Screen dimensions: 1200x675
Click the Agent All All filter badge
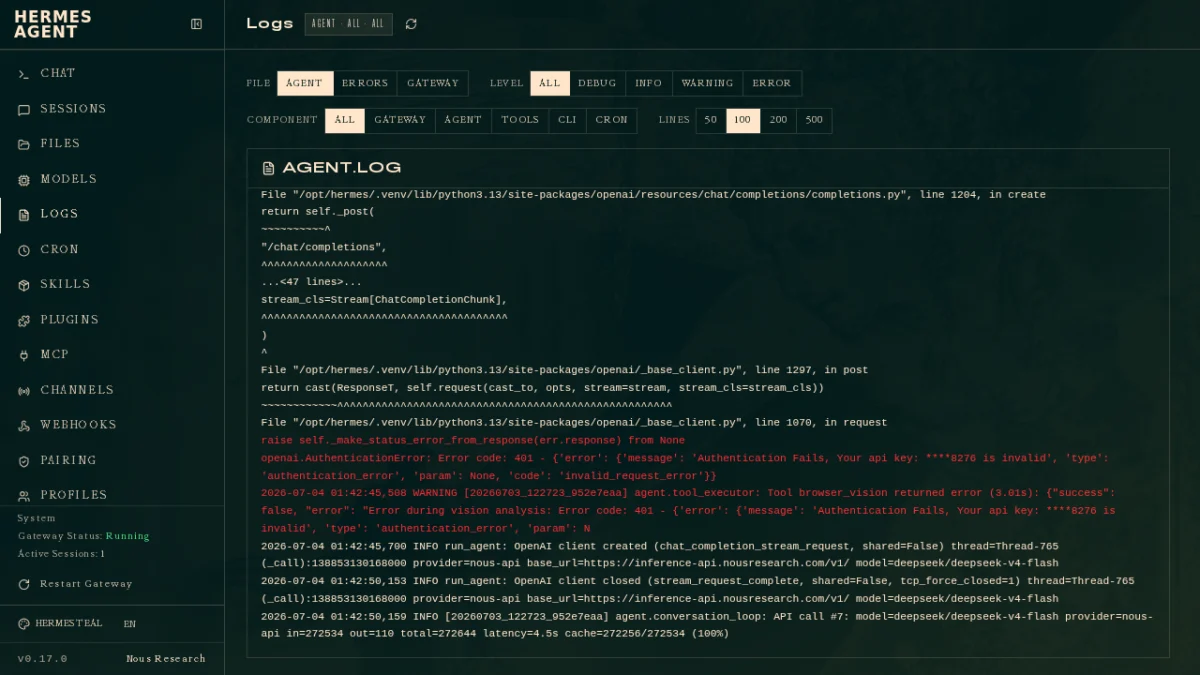(x=349, y=24)
